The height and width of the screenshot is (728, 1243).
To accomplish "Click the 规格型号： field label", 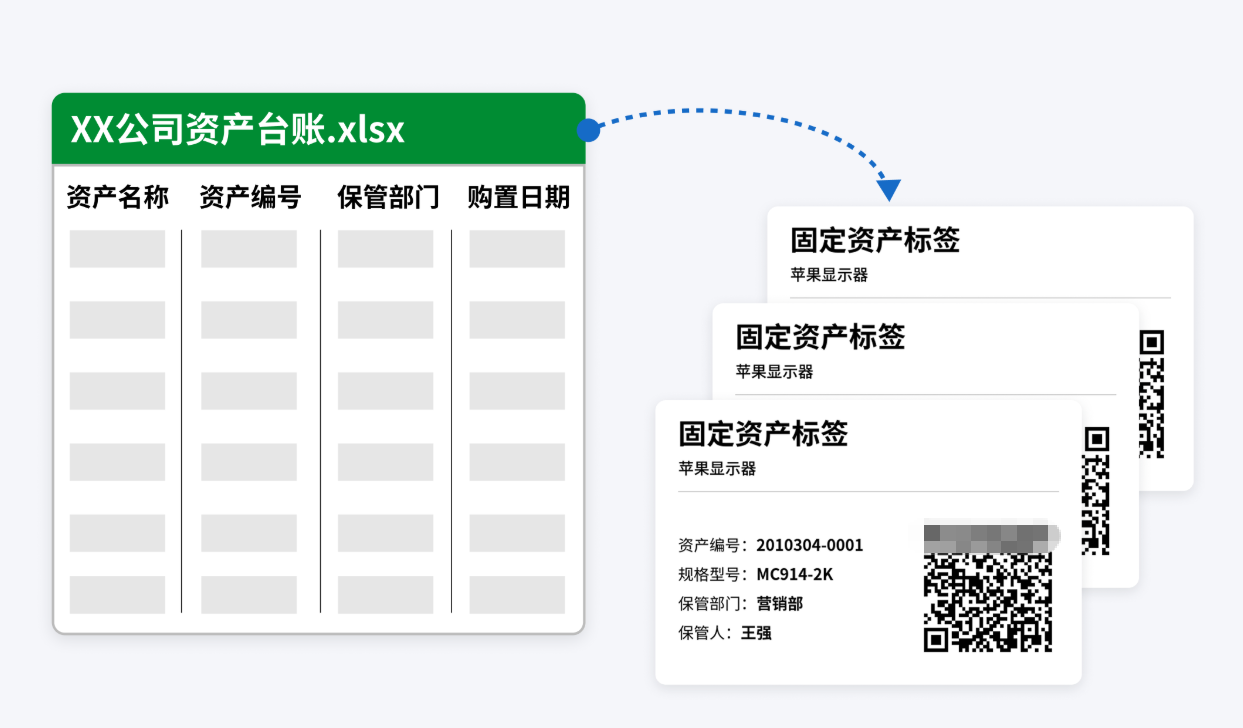I will tap(713, 574).
